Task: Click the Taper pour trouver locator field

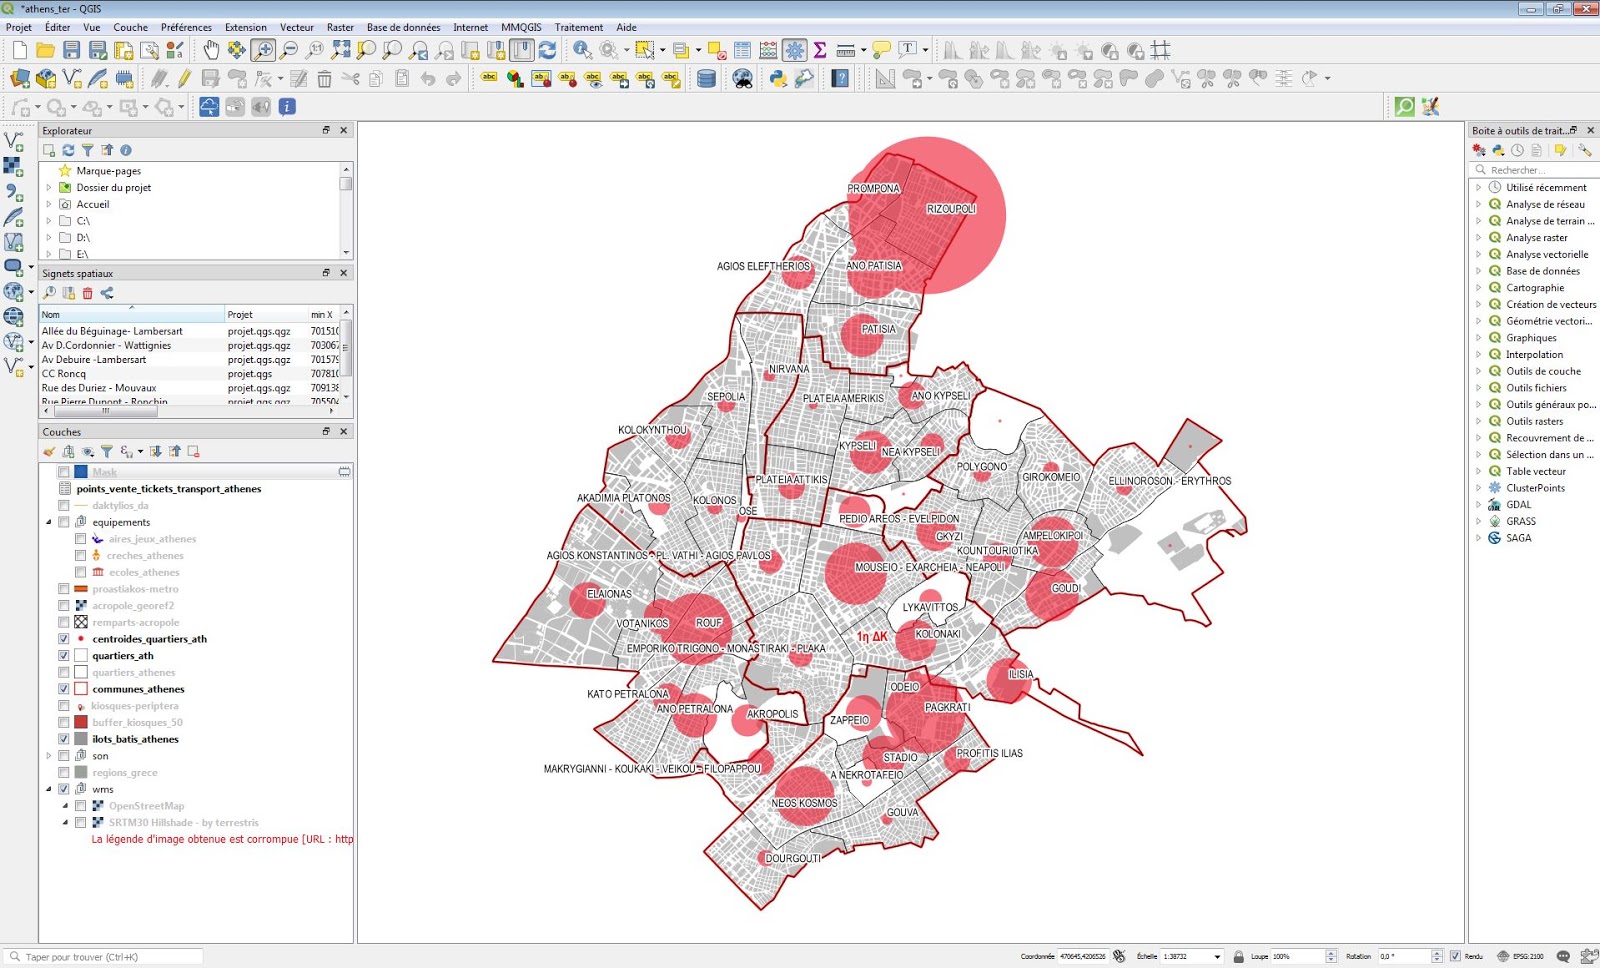Action: click(x=104, y=957)
